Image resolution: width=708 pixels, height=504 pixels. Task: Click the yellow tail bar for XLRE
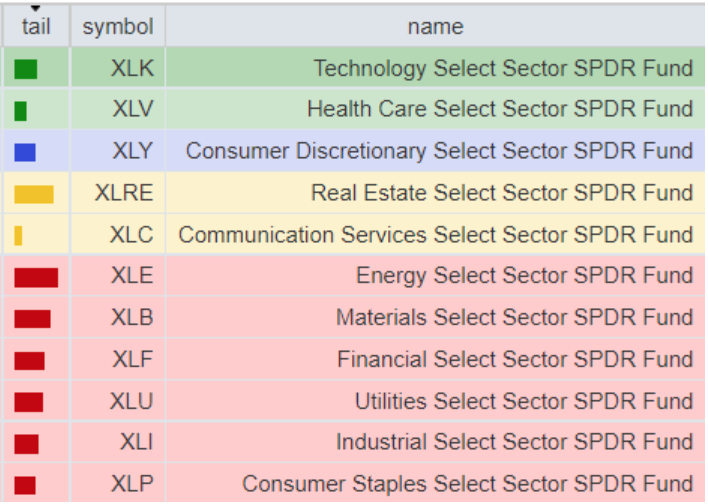pos(34,194)
